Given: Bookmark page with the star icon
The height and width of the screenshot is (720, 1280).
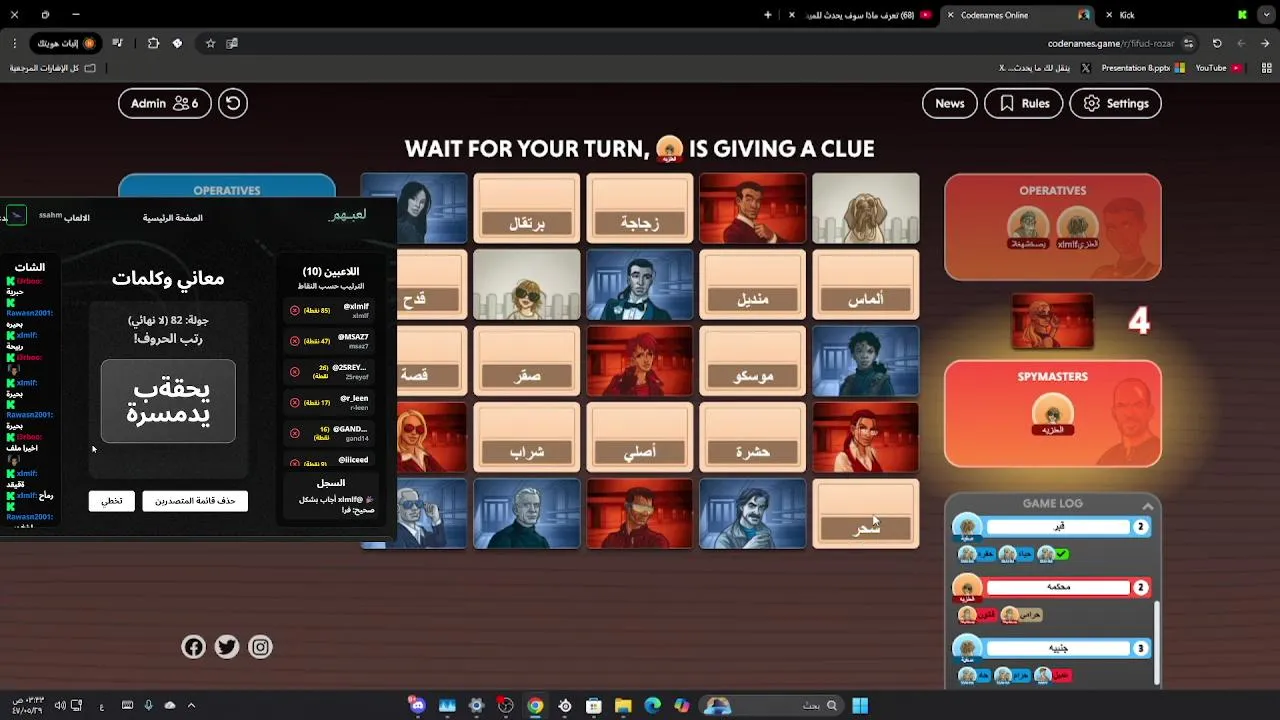Looking at the screenshot, I should [210, 43].
